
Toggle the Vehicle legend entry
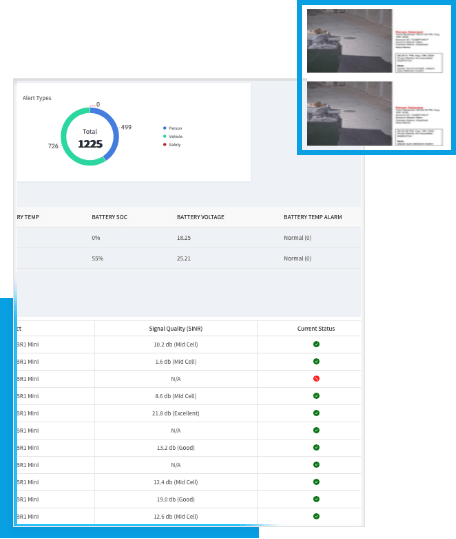(173, 136)
